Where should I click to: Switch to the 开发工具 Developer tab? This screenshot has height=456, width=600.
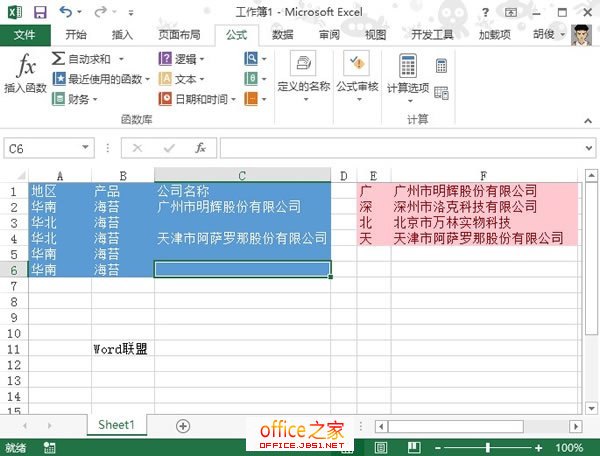click(x=432, y=35)
